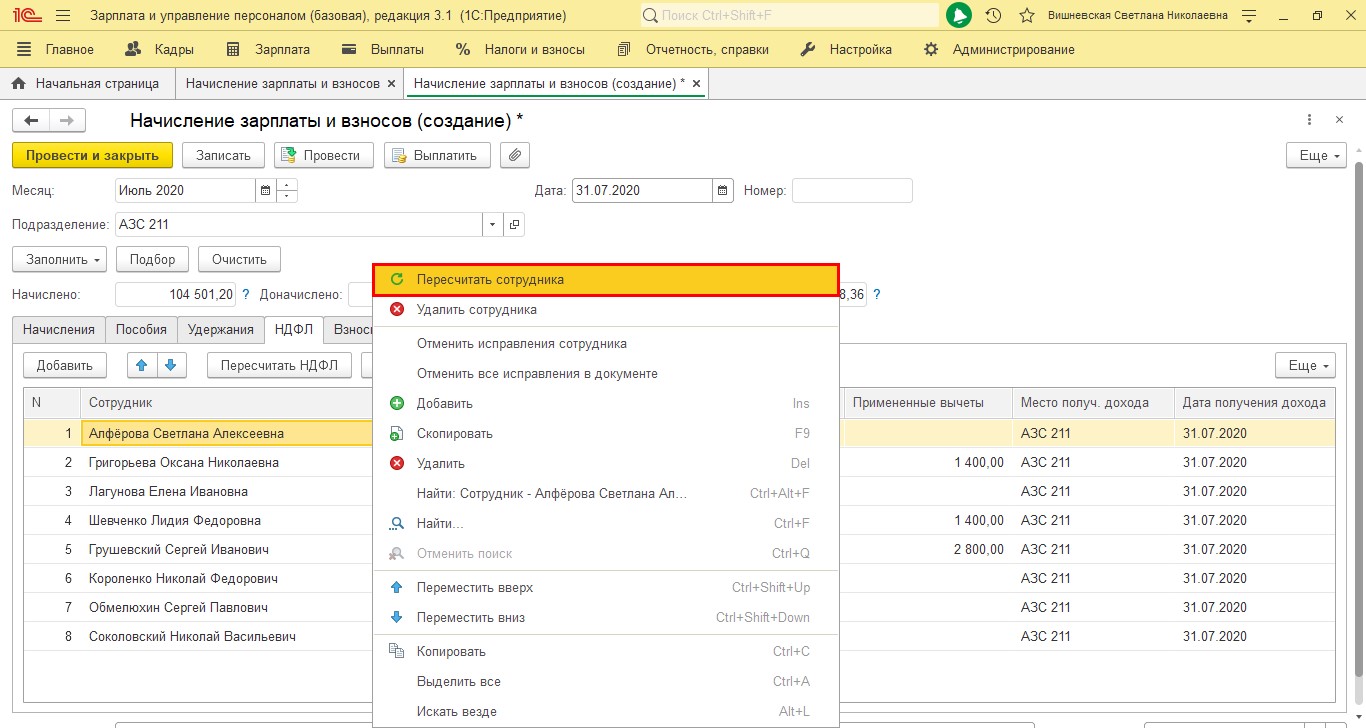The width and height of the screenshot is (1366, 728).
Task: Choose Копировать in the context menu
Action: coord(605,652)
